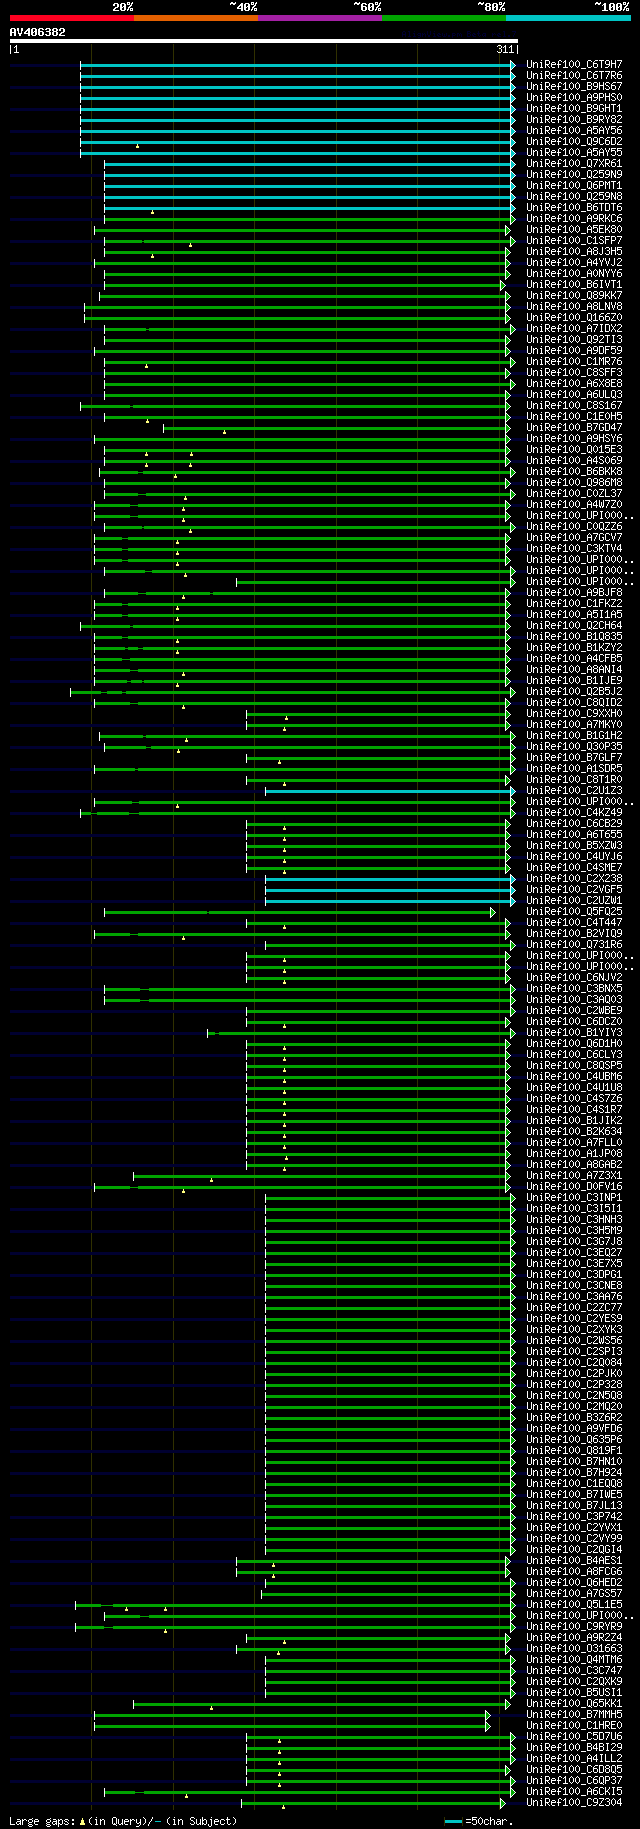Screen dimensions: 640x1829
Task: Open hit UniRef100_Q9C6D2
Action: 574,142
